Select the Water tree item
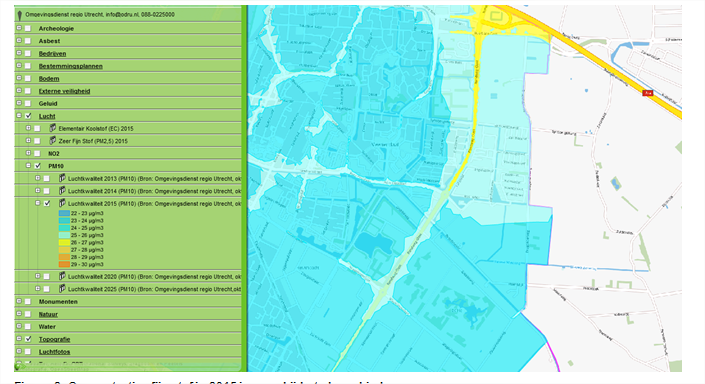 coord(47,327)
